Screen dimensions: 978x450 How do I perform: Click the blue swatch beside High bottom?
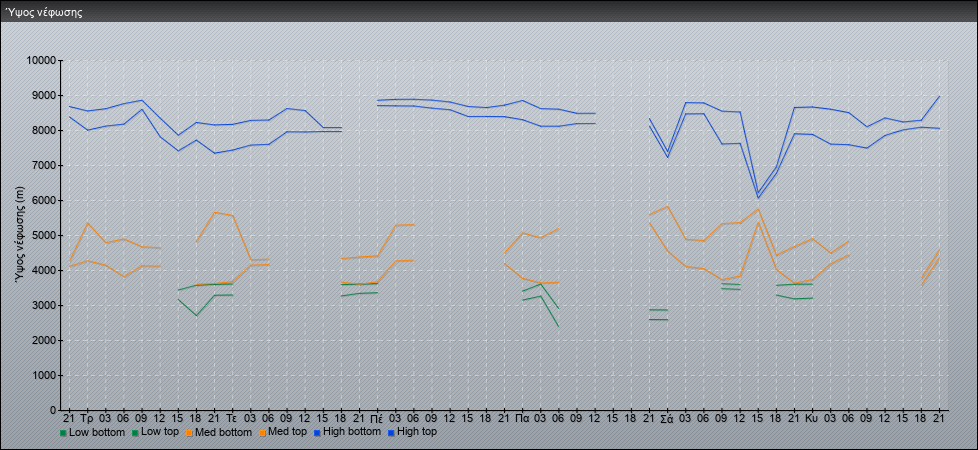click(x=317, y=432)
